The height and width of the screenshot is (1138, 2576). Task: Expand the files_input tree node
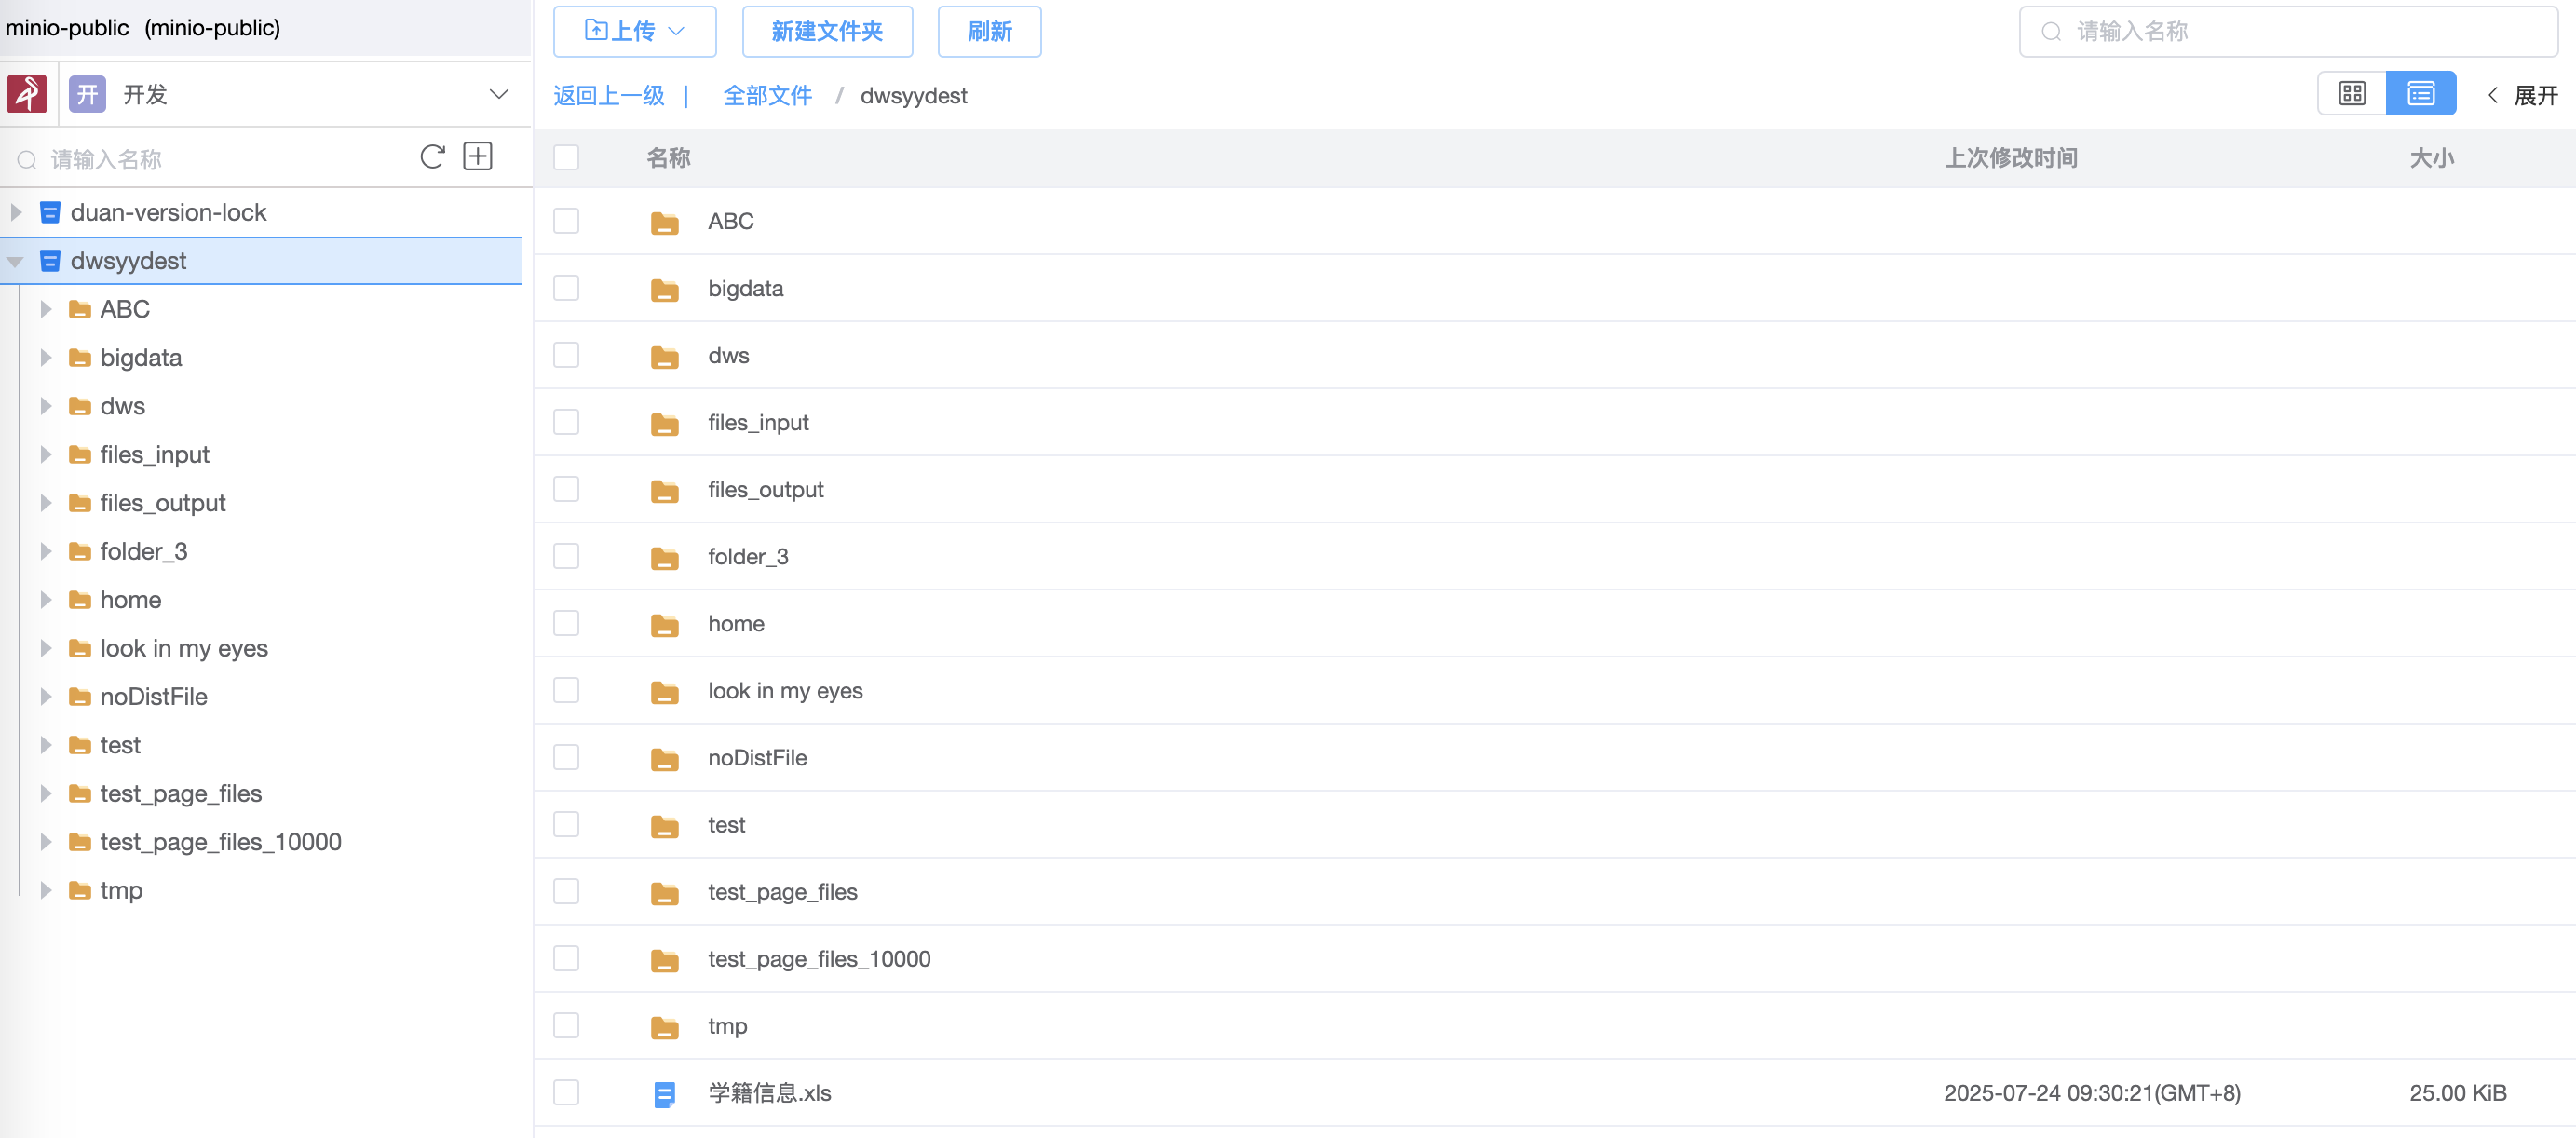(x=45, y=454)
